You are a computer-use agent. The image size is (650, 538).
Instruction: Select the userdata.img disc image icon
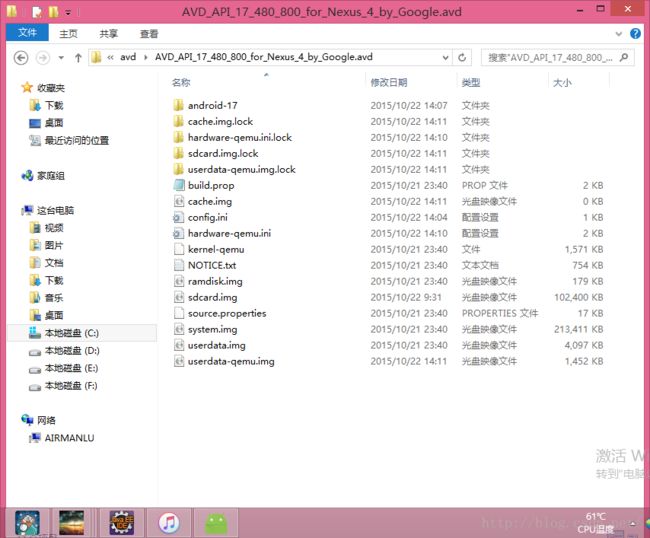pos(179,345)
